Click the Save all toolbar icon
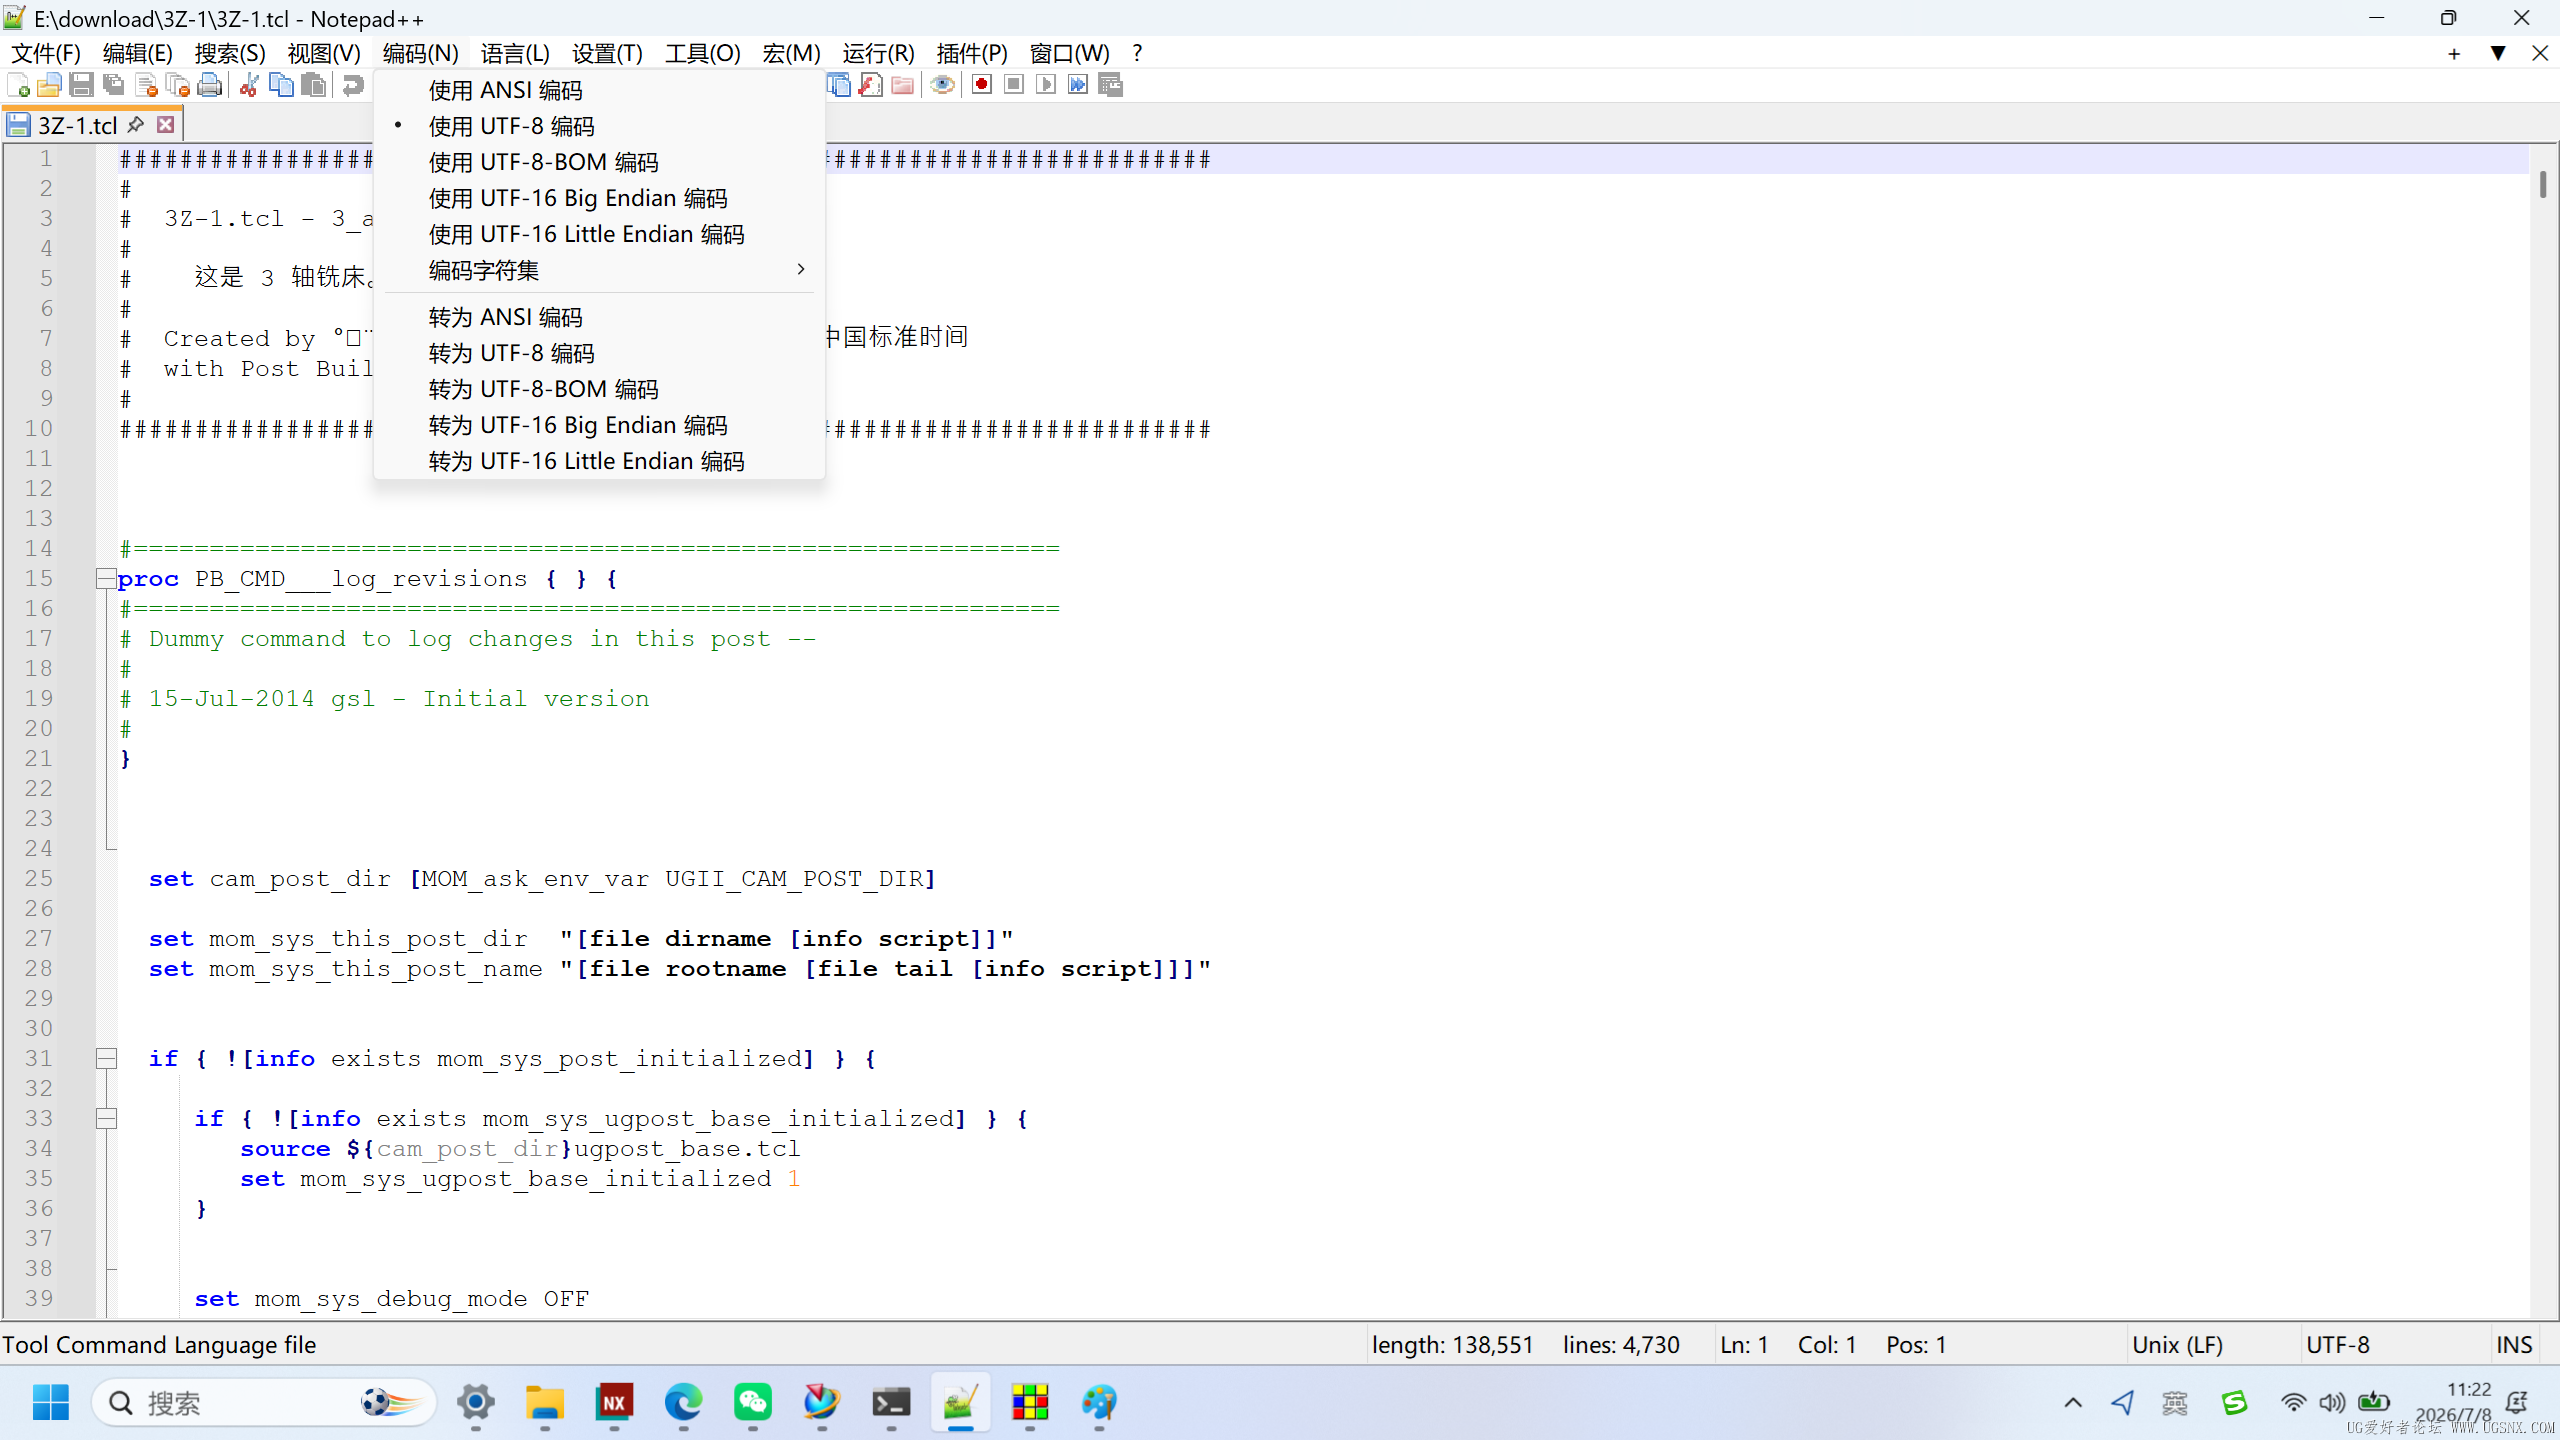 [114, 86]
